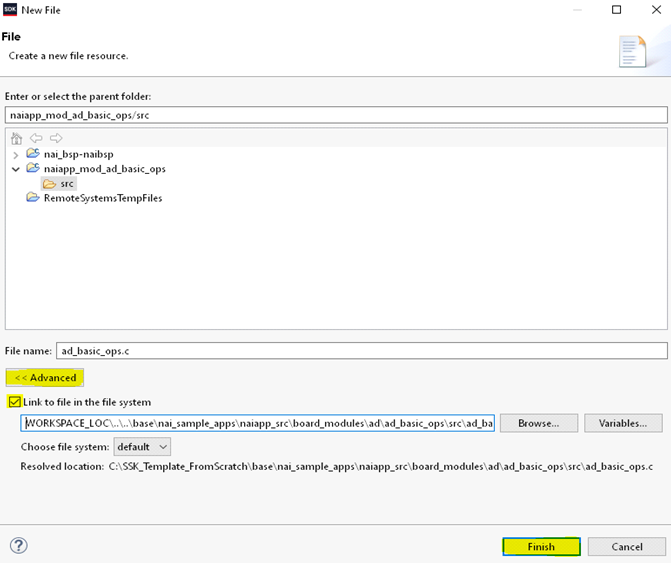Viewport: 671px width, 563px height.
Task: Open the Choose file system dropdown
Action: pyautogui.click(x=142, y=446)
